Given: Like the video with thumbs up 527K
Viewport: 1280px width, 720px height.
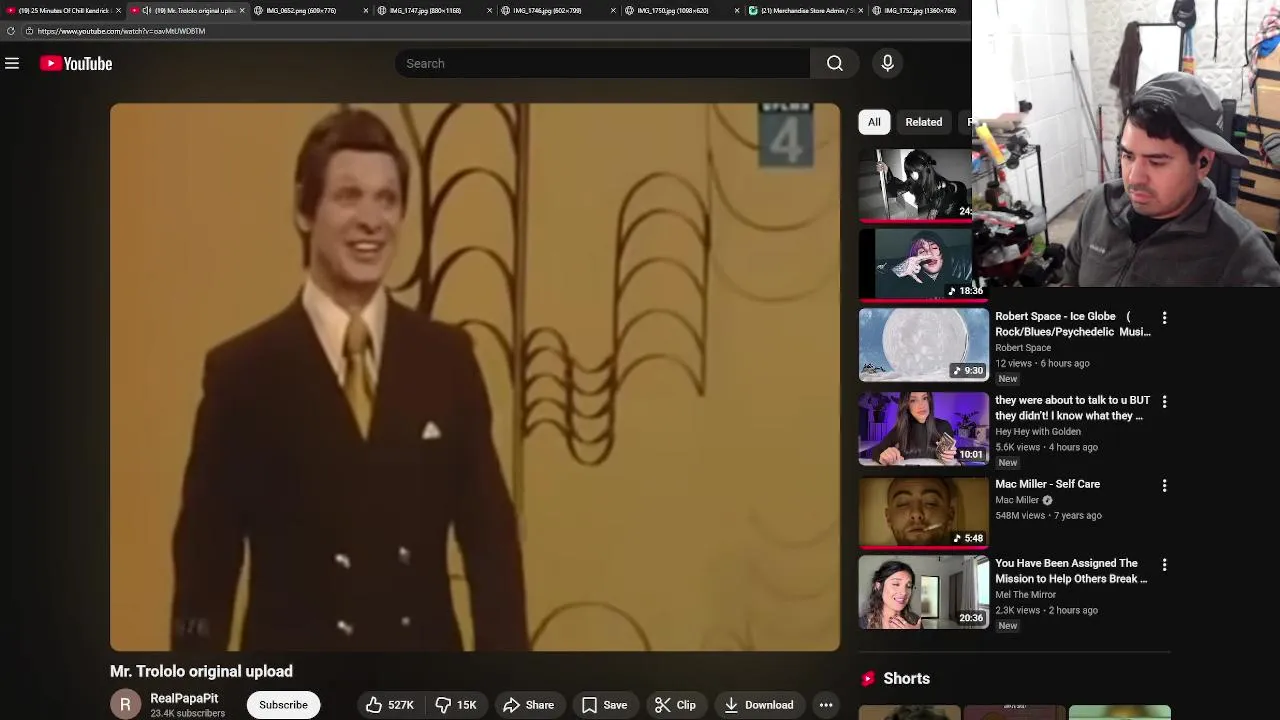Looking at the screenshot, I should click(x=390, y=705).
